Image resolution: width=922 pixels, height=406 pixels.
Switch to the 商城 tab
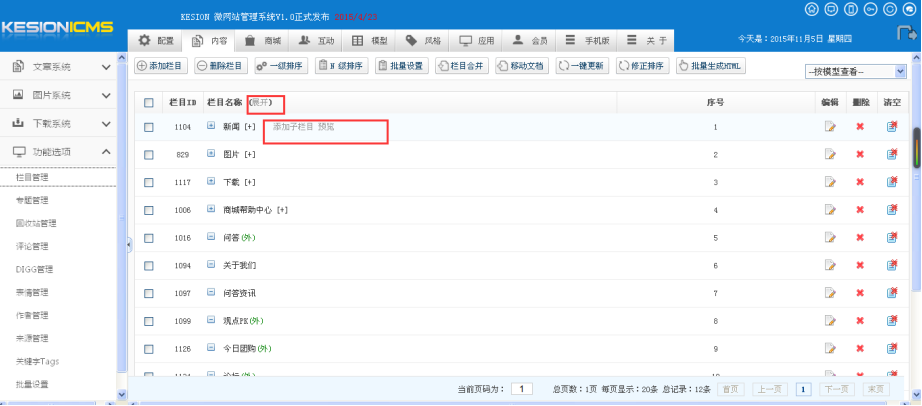click(264, 41)
